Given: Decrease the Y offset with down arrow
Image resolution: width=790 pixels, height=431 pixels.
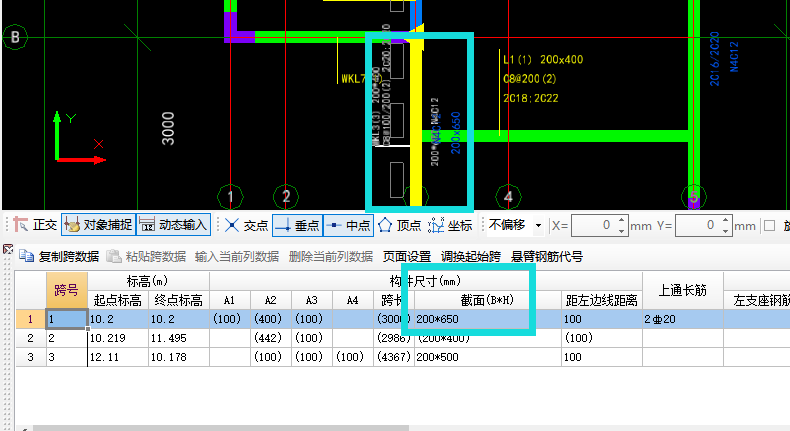Looking at the screenshot, I should [726, 230].
